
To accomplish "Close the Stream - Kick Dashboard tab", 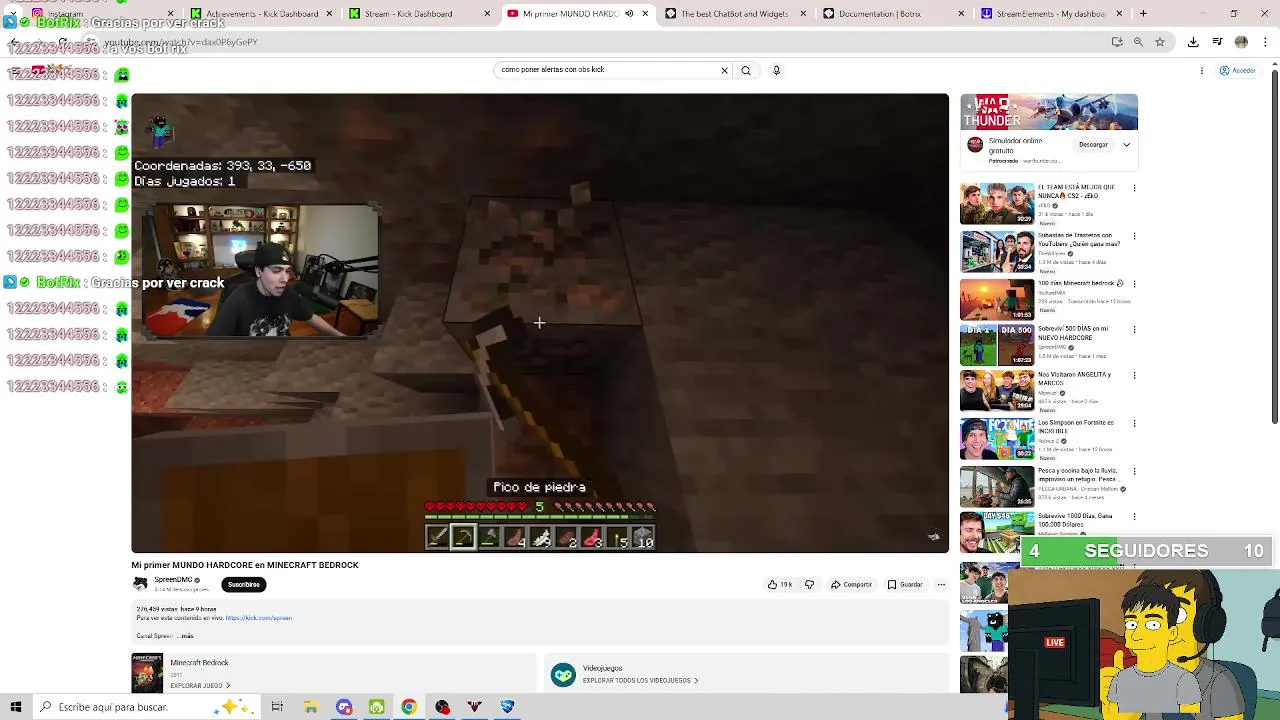I will click(487, 14).
